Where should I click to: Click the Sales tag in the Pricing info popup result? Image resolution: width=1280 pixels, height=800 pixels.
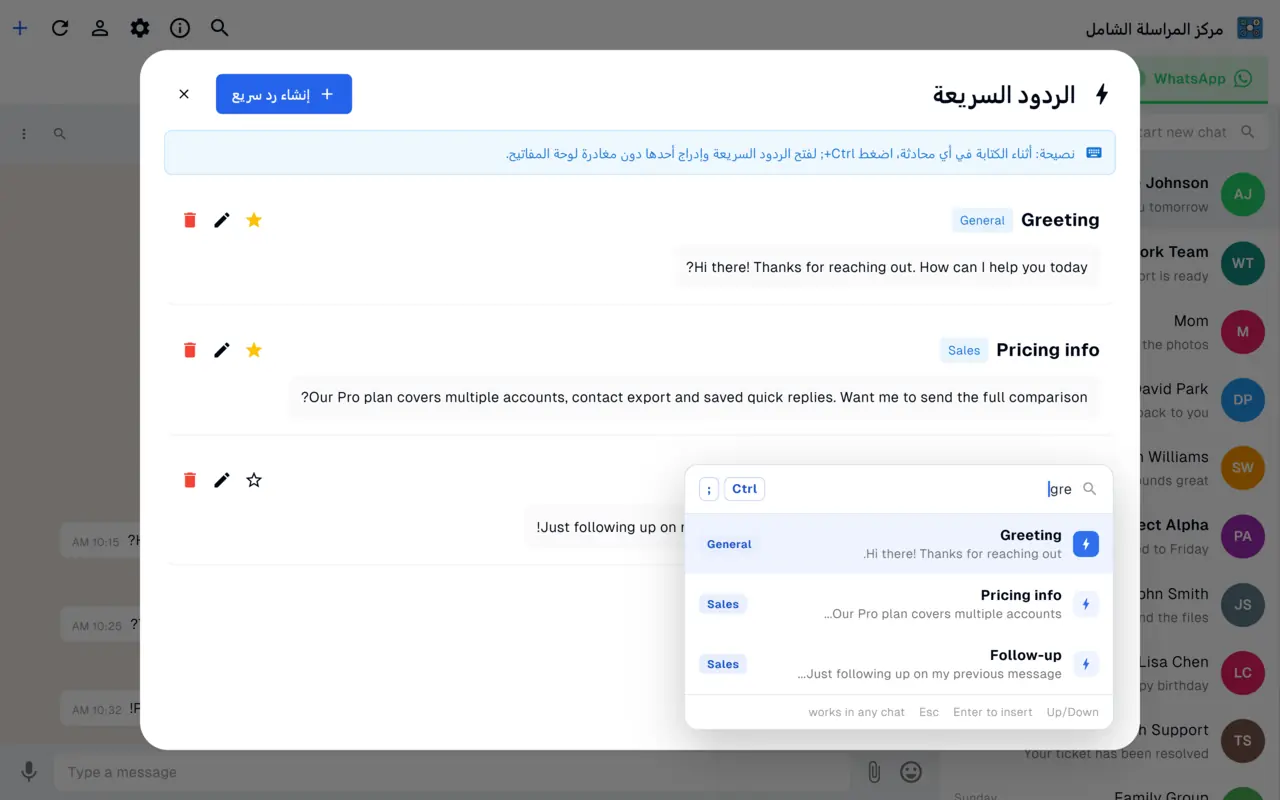(x=723, y=604)
